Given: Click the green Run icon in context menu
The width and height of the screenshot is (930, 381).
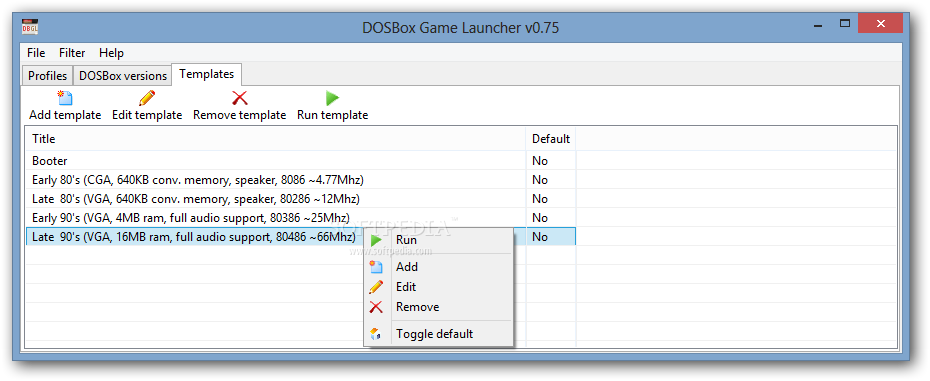Looking at the screenshot, I should point(376,240).
